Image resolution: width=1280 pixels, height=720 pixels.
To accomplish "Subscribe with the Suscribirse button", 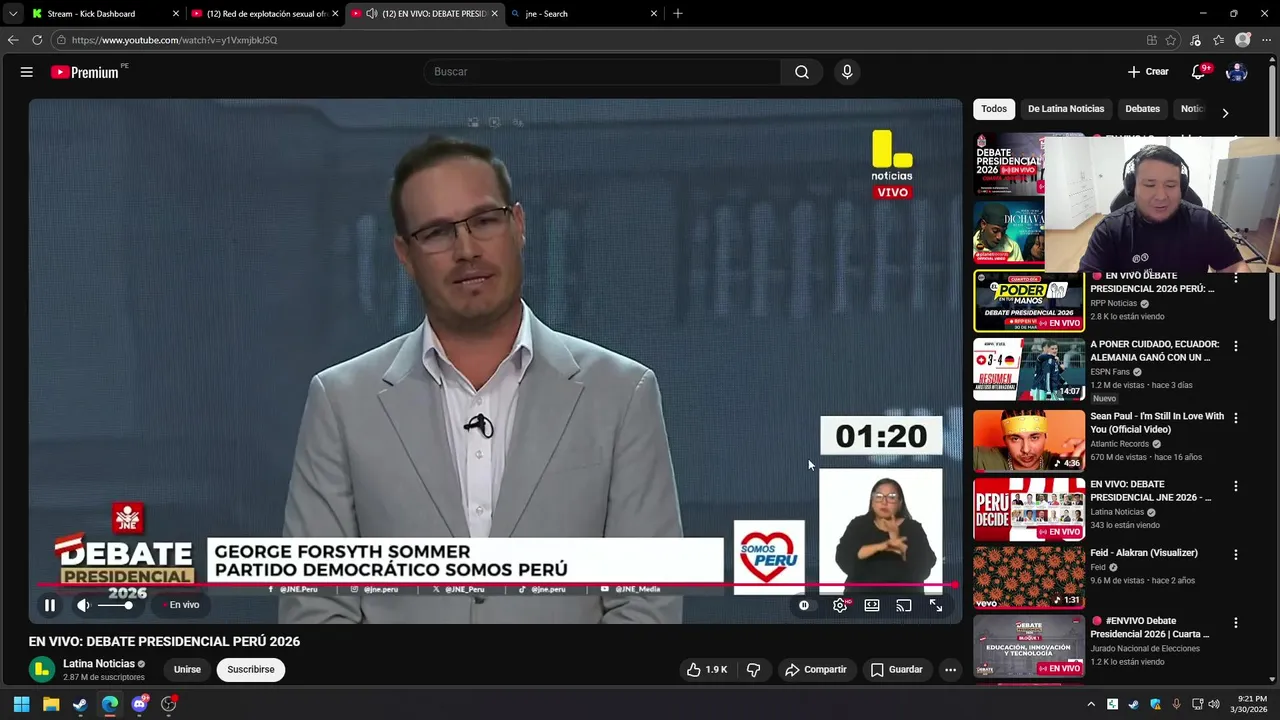I will (x=251, y=670).
